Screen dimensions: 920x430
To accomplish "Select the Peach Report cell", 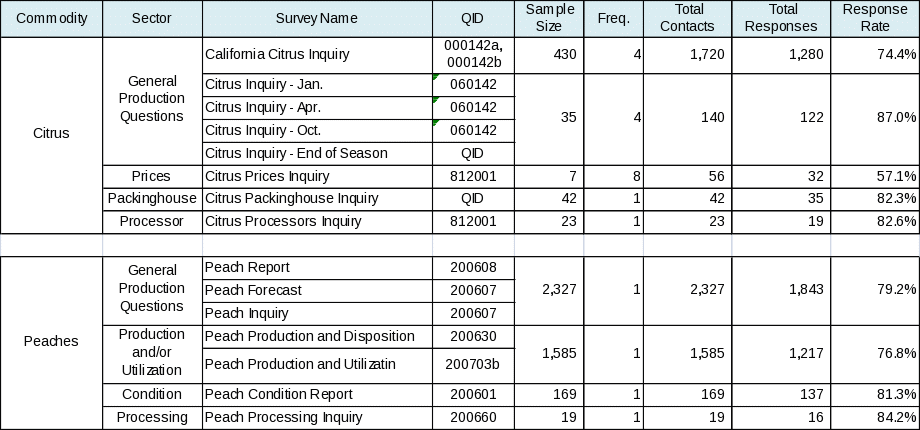I will click(x=317, y=268).
